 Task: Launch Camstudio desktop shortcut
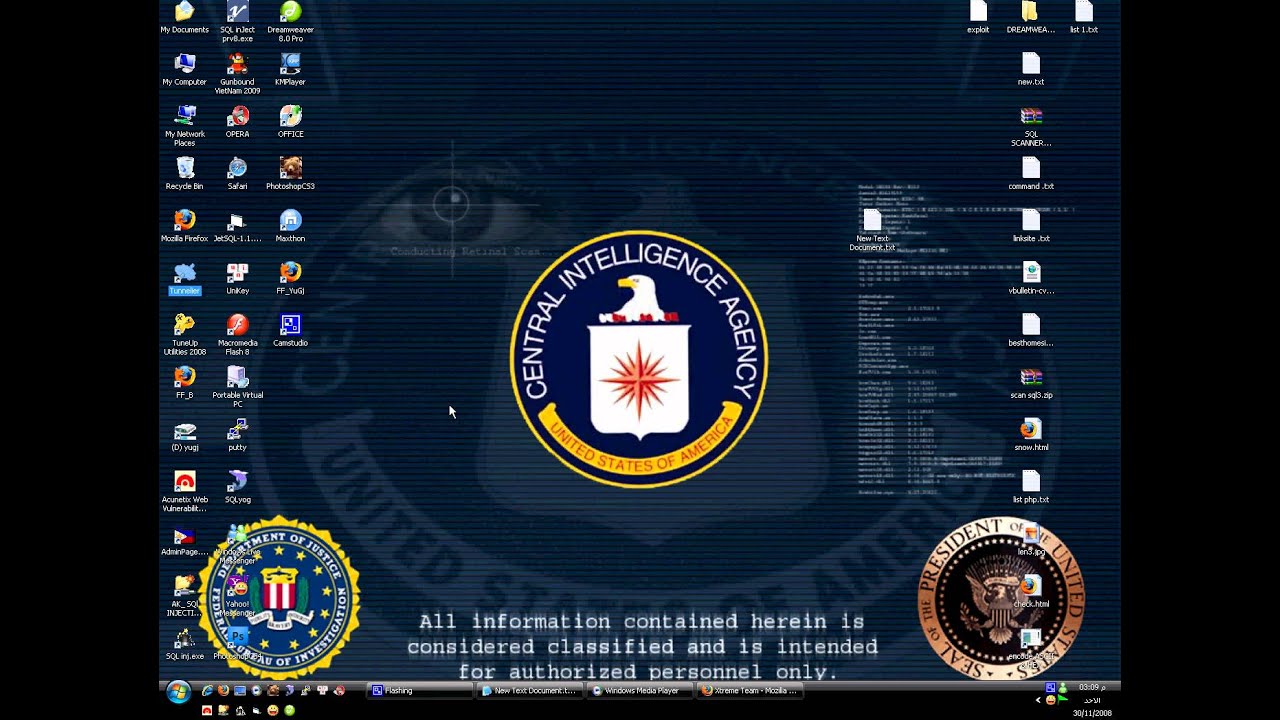click(290, 331)
